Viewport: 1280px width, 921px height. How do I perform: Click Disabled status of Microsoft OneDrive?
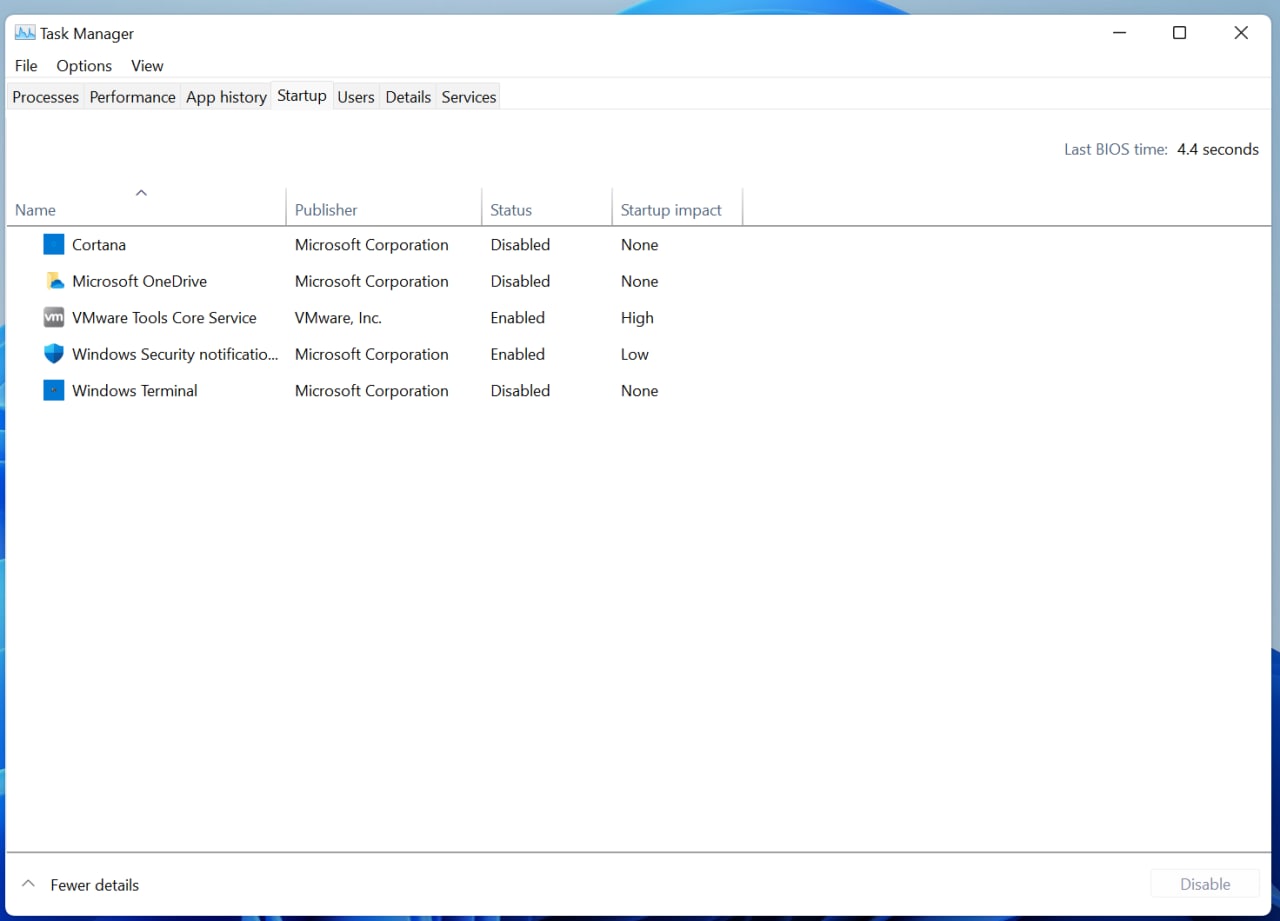tap(520, 281)
